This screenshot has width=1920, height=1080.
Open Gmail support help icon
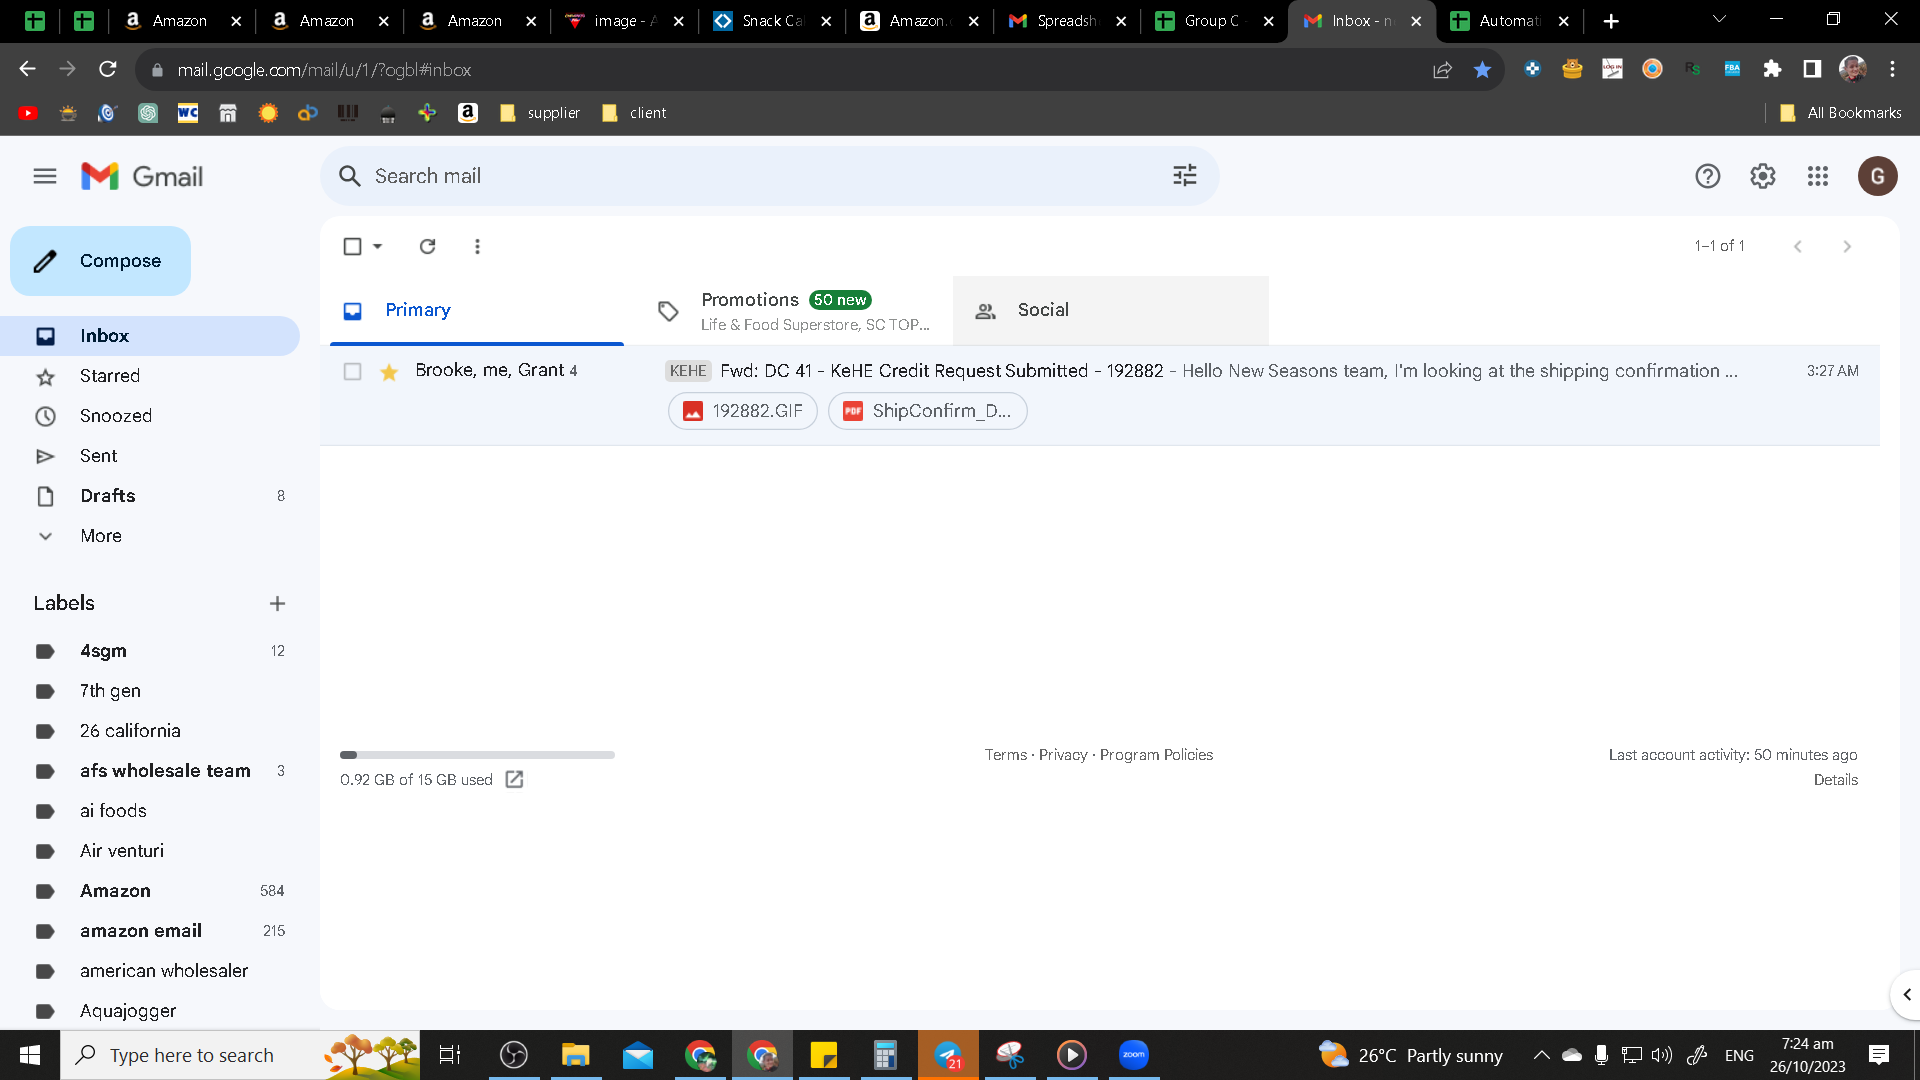click(1708, 176)
